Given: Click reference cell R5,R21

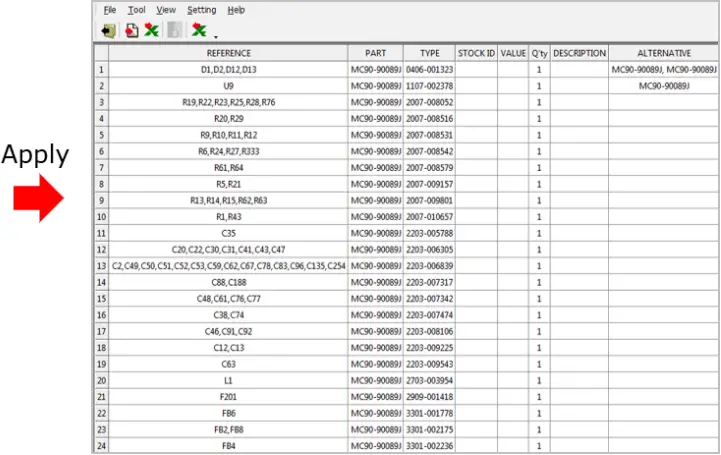Looking at the screenshot, I should (229, 184).
